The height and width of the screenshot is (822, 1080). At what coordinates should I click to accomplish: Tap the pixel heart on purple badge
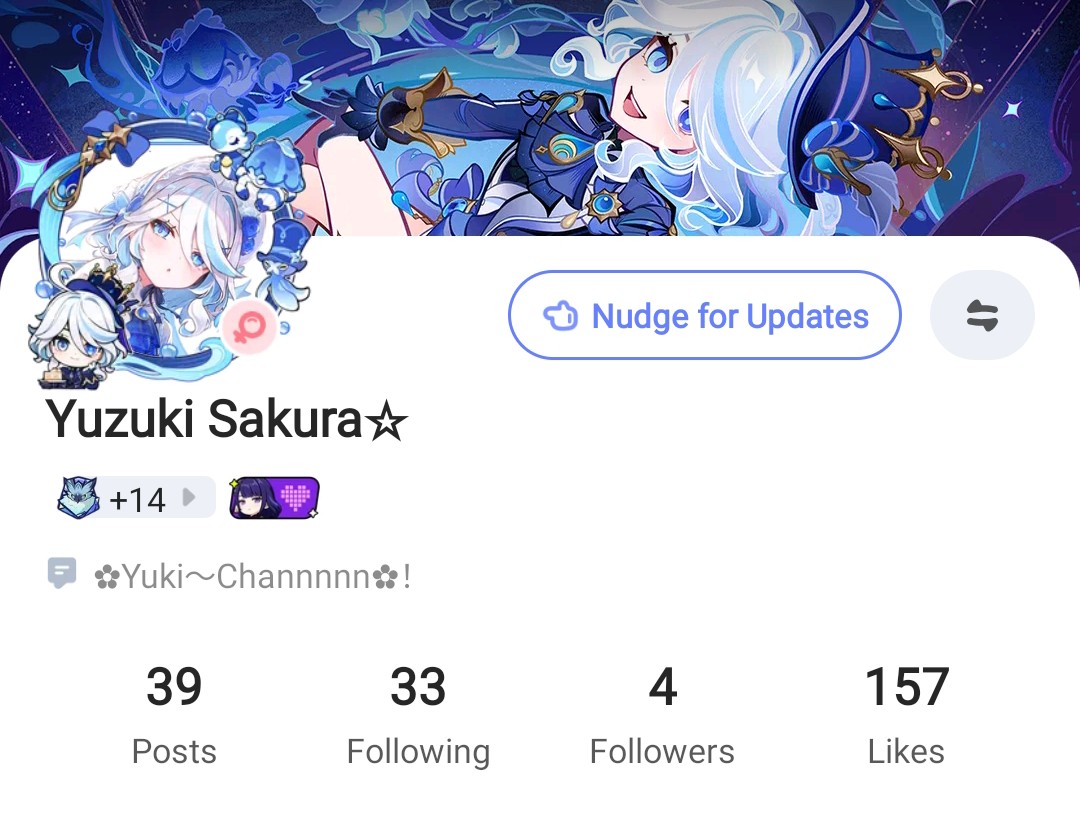click(296, 497)
